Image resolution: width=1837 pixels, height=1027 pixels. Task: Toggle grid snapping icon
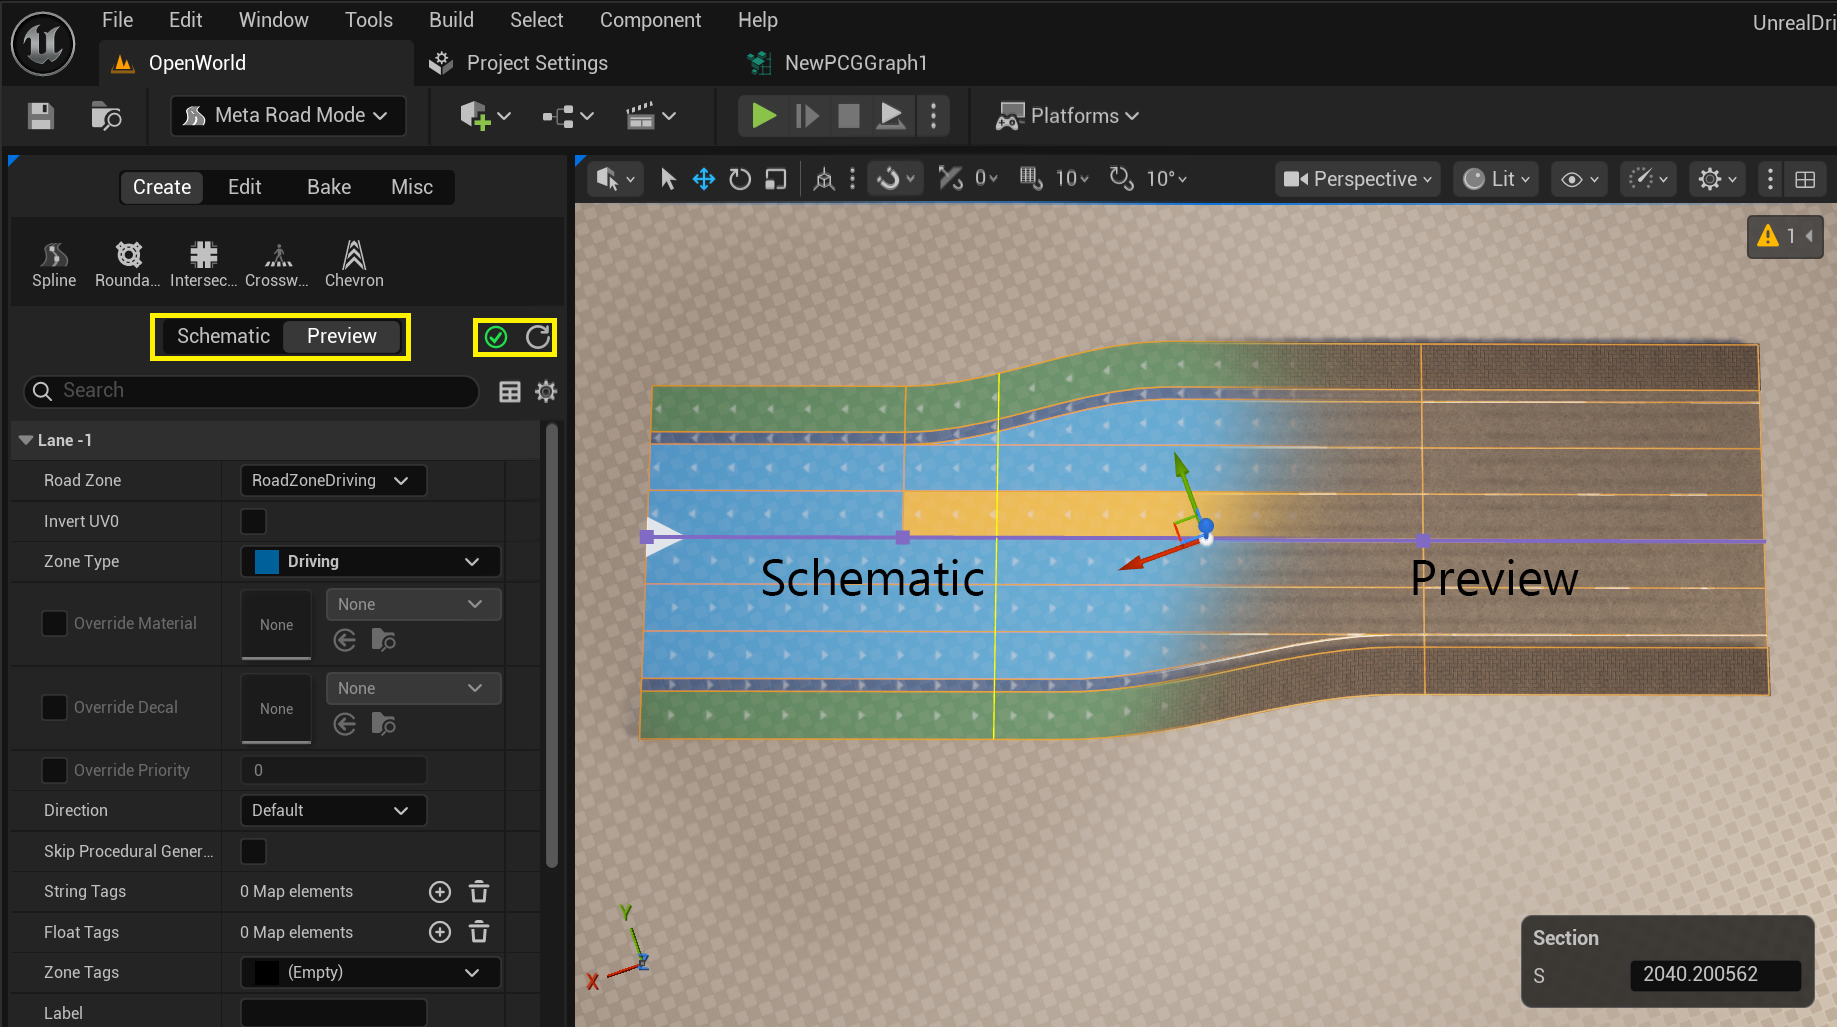point(1031,179)
